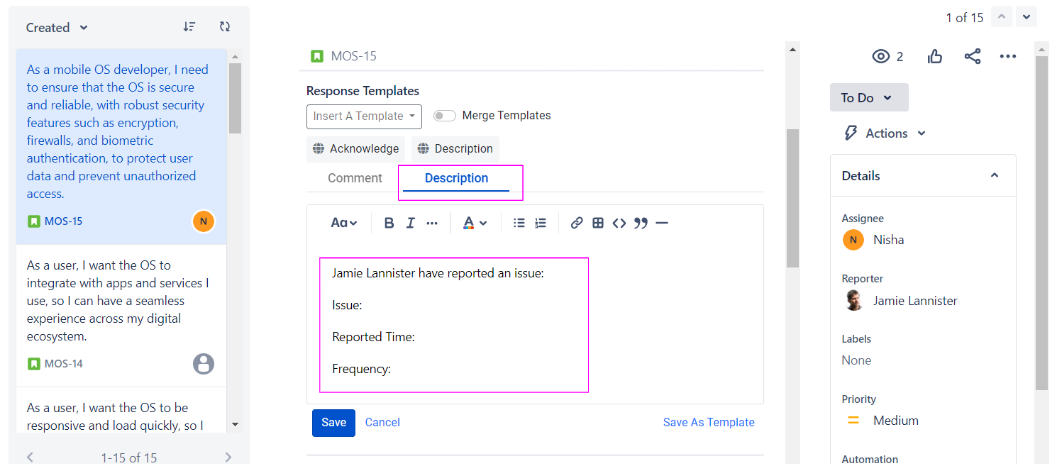The width and height of the screenshot is (1054, 464).
Task: Click the code snippet icon
Action: click(619, 223)
